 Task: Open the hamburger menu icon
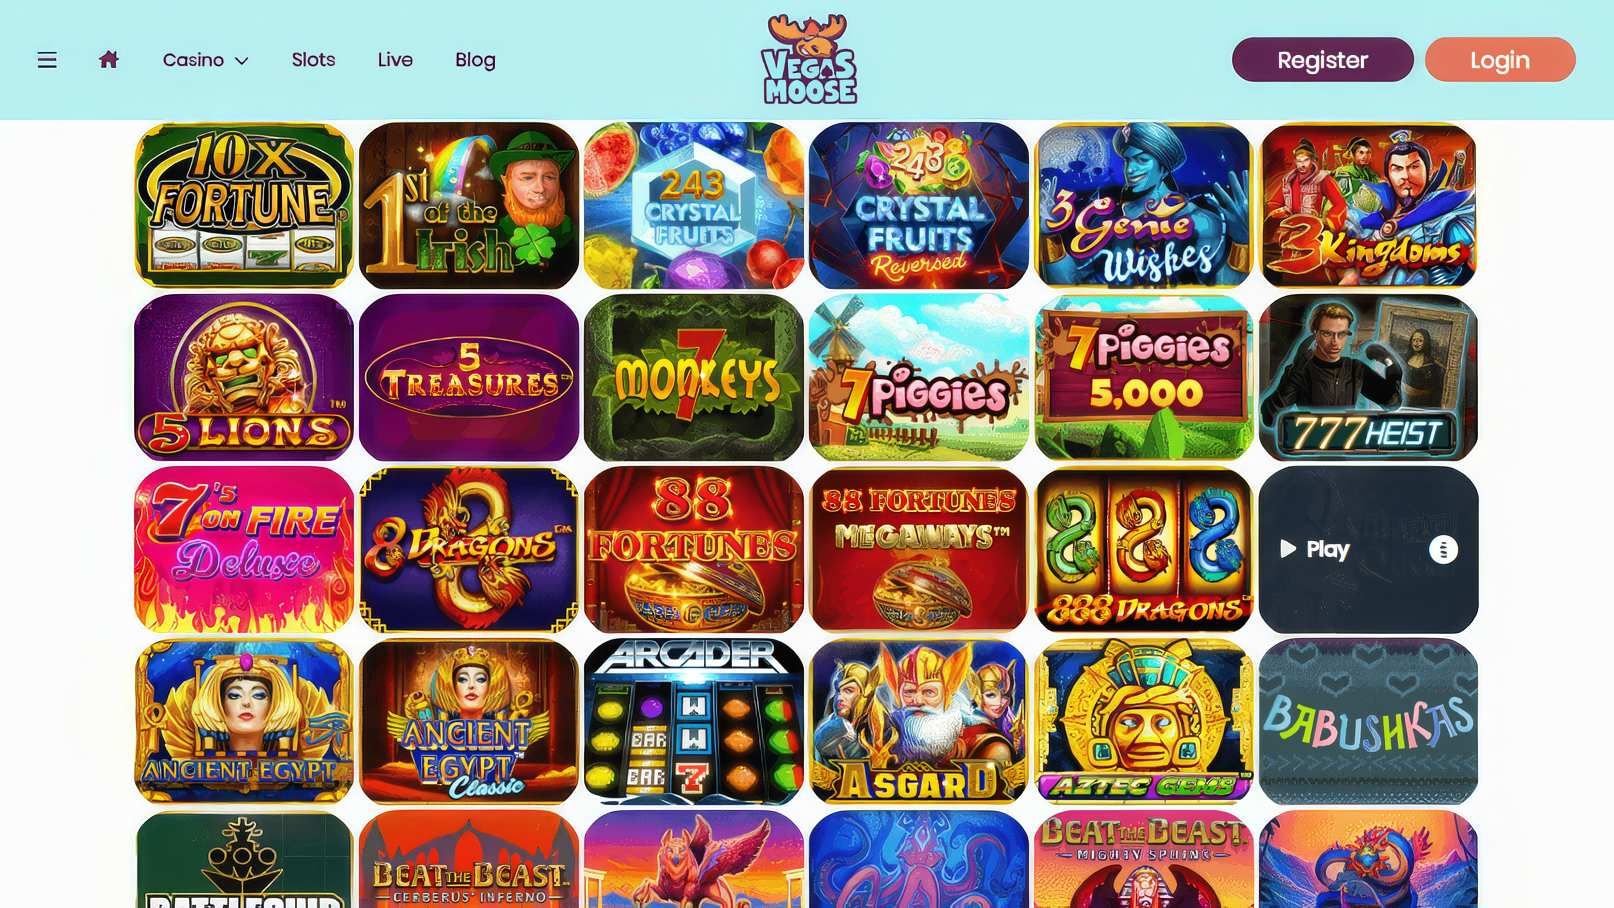tap(47, 60)
